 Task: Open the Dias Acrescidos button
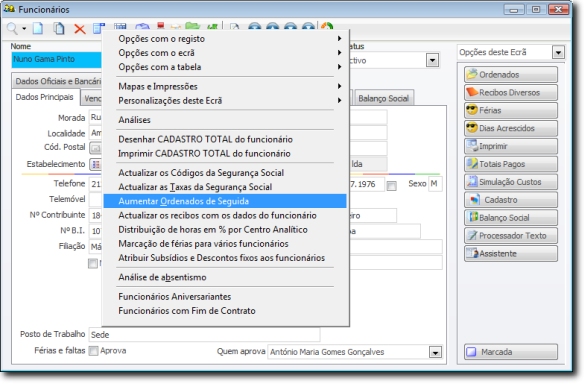tap(511, 128)
